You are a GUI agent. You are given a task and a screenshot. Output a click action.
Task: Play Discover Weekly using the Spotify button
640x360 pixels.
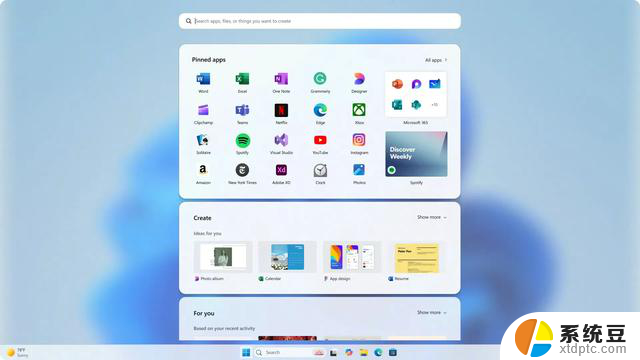tap(392, 170)
